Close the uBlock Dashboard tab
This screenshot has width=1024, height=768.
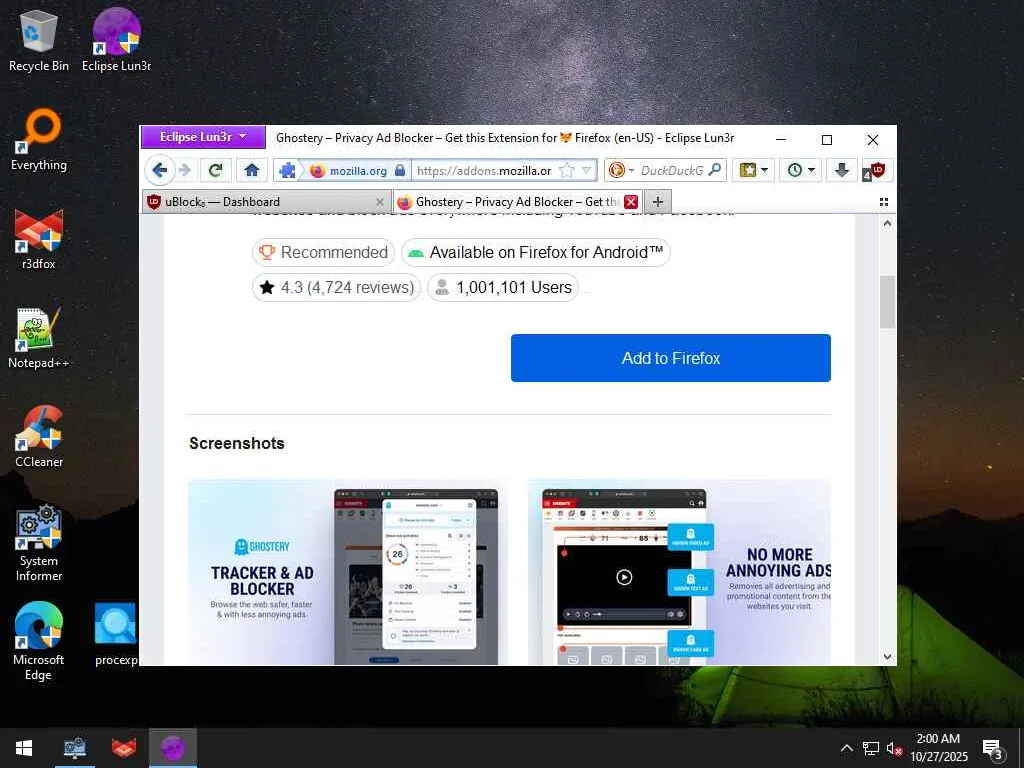[x=380, y=202]
